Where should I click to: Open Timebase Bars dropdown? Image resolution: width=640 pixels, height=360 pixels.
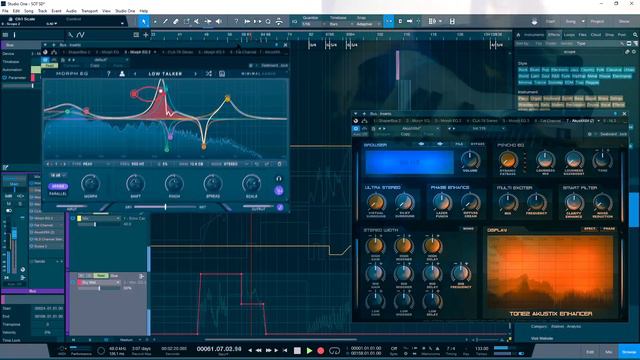pos(339,24)
